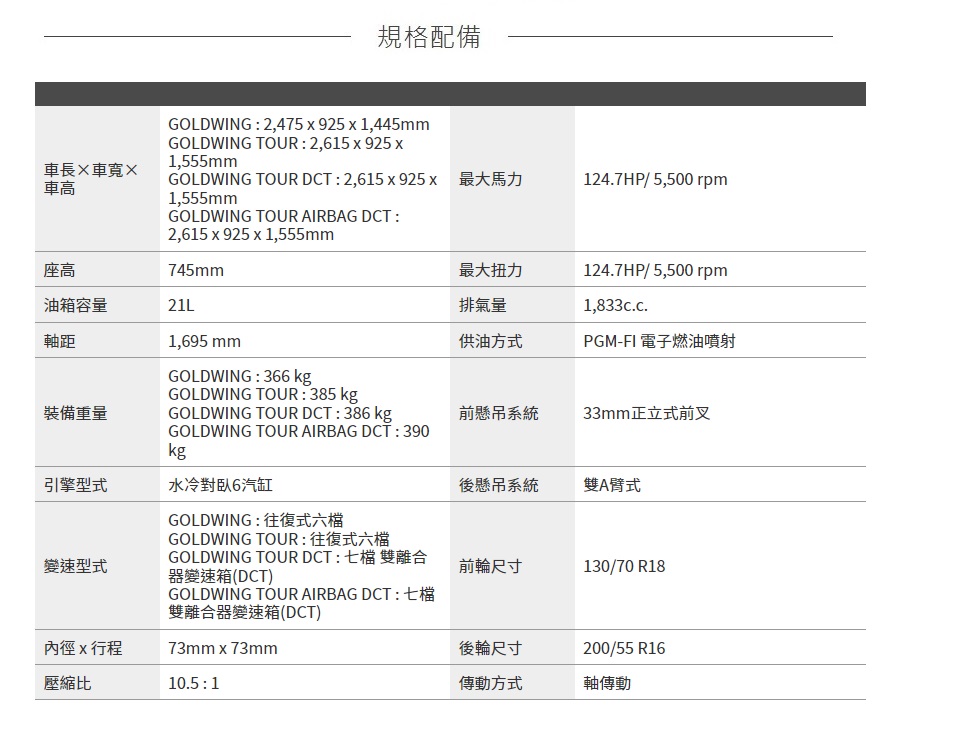This screenshot has height=741, width=958.
Task: Select the 內徑 x 行程 label
Action: (83, 648)
